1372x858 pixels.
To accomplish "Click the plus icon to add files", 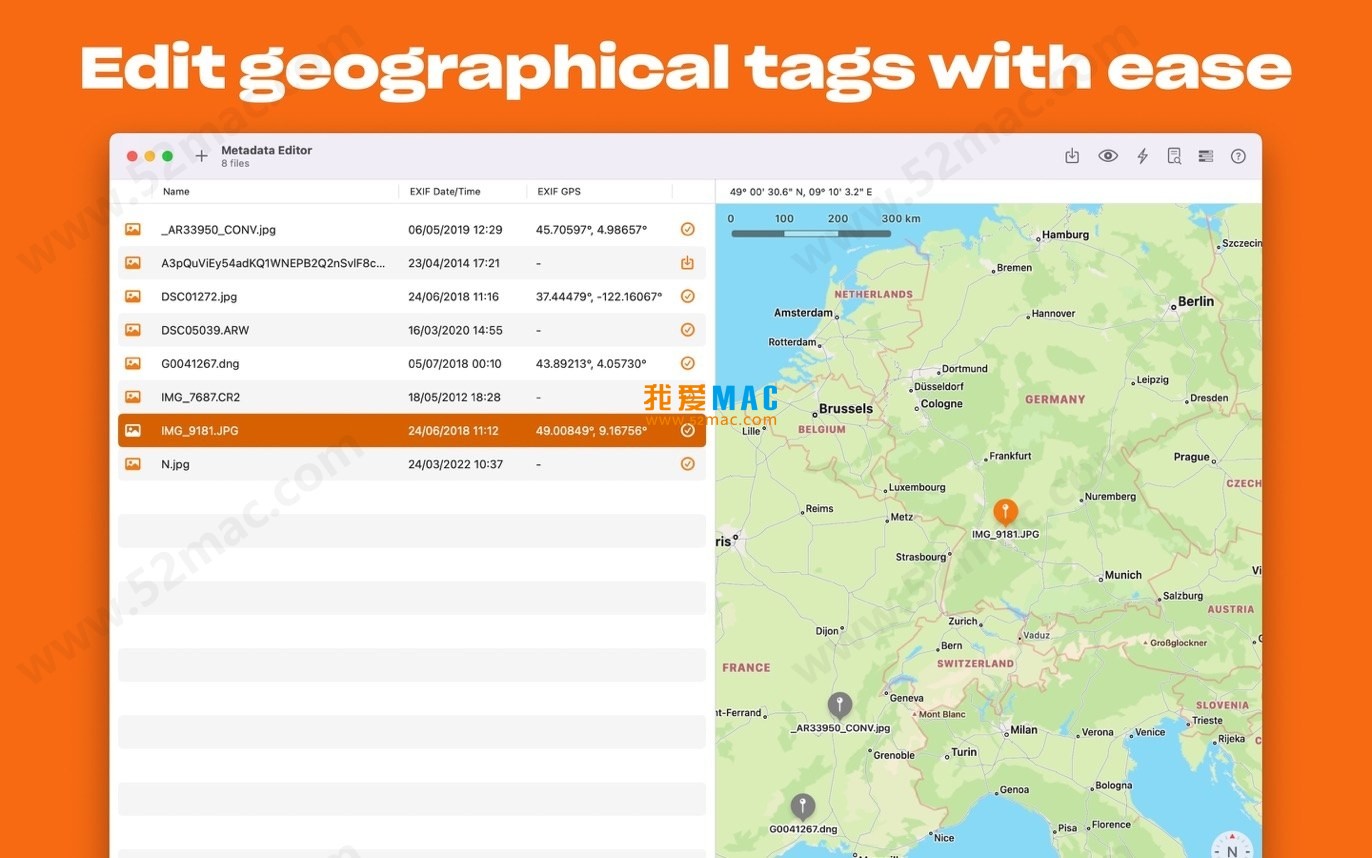I will point(201,156).
